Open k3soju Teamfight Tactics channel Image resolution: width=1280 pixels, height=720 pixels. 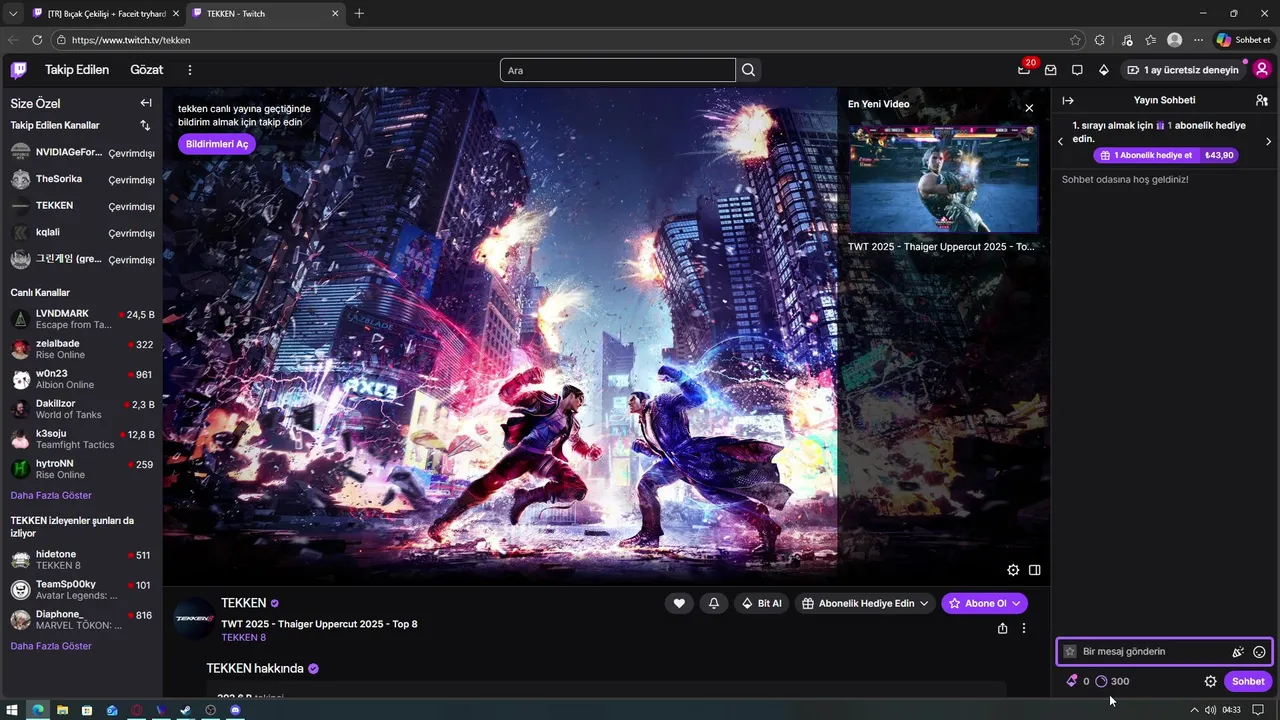coord(82,439)
